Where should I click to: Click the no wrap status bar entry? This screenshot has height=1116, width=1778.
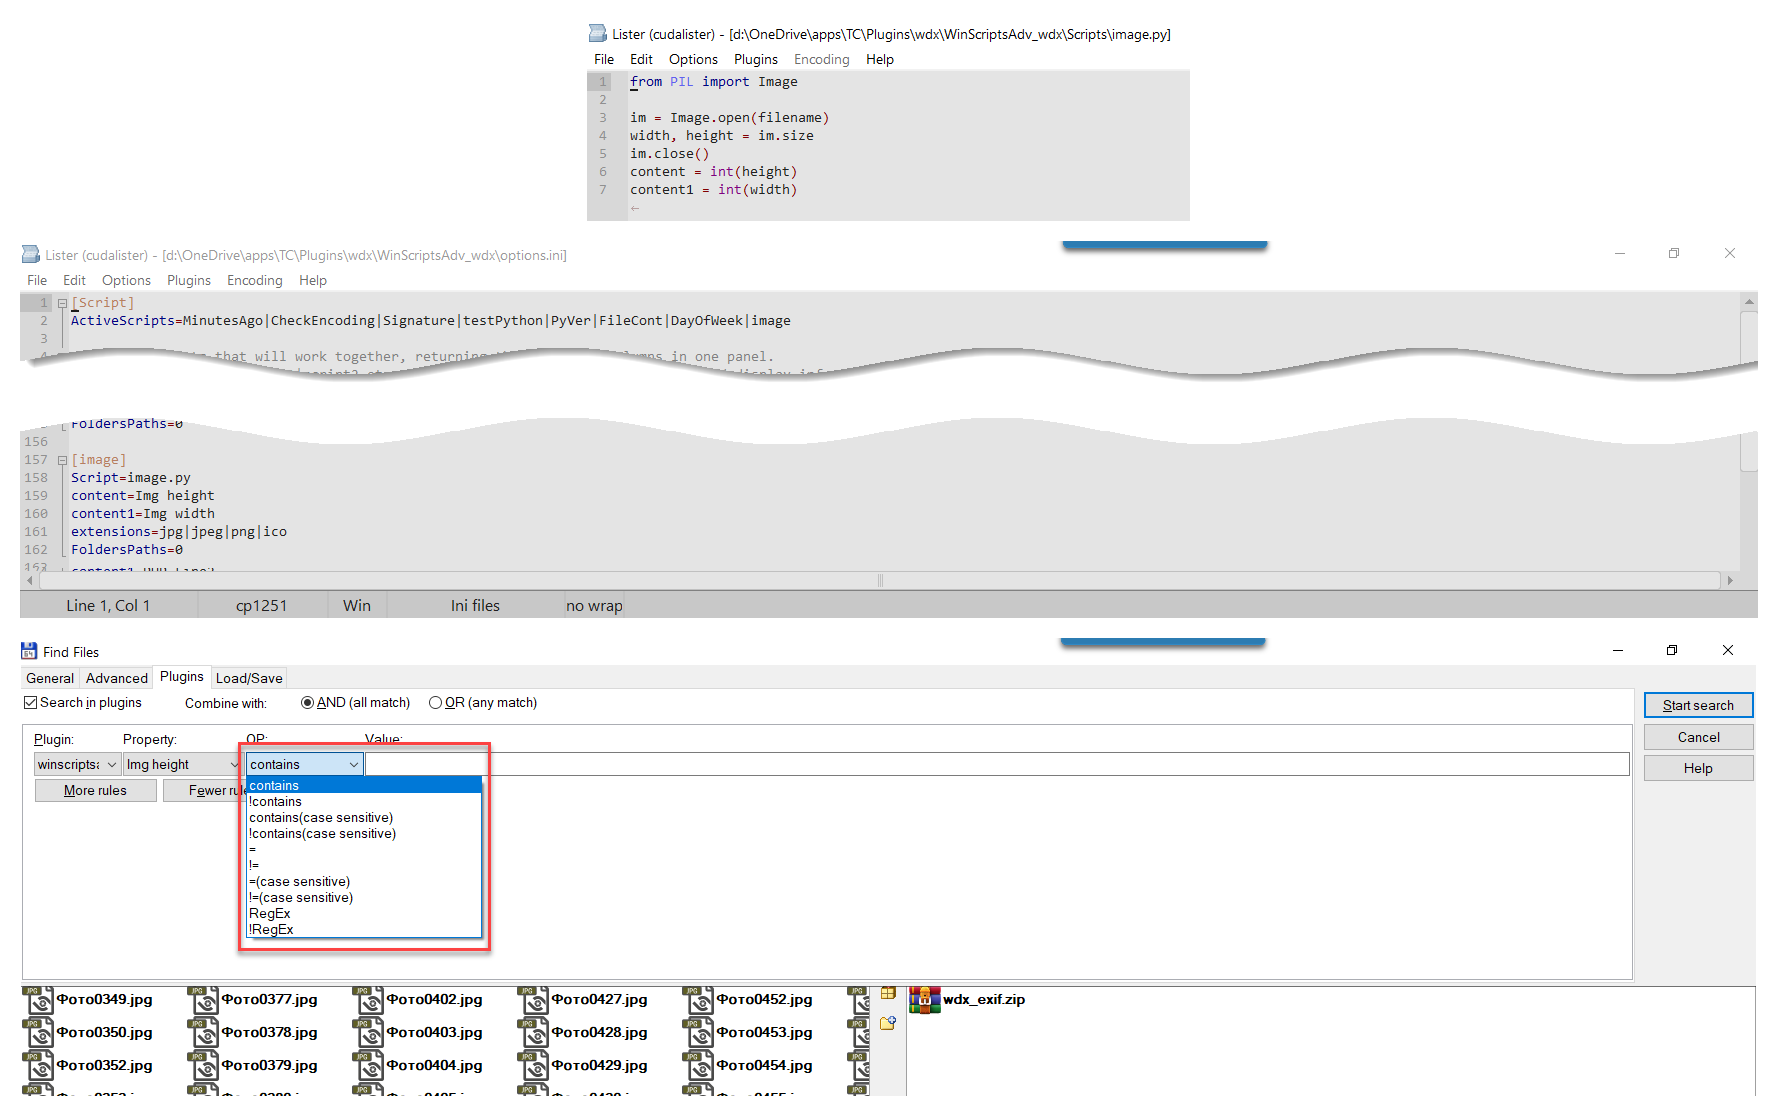point(594,605)
